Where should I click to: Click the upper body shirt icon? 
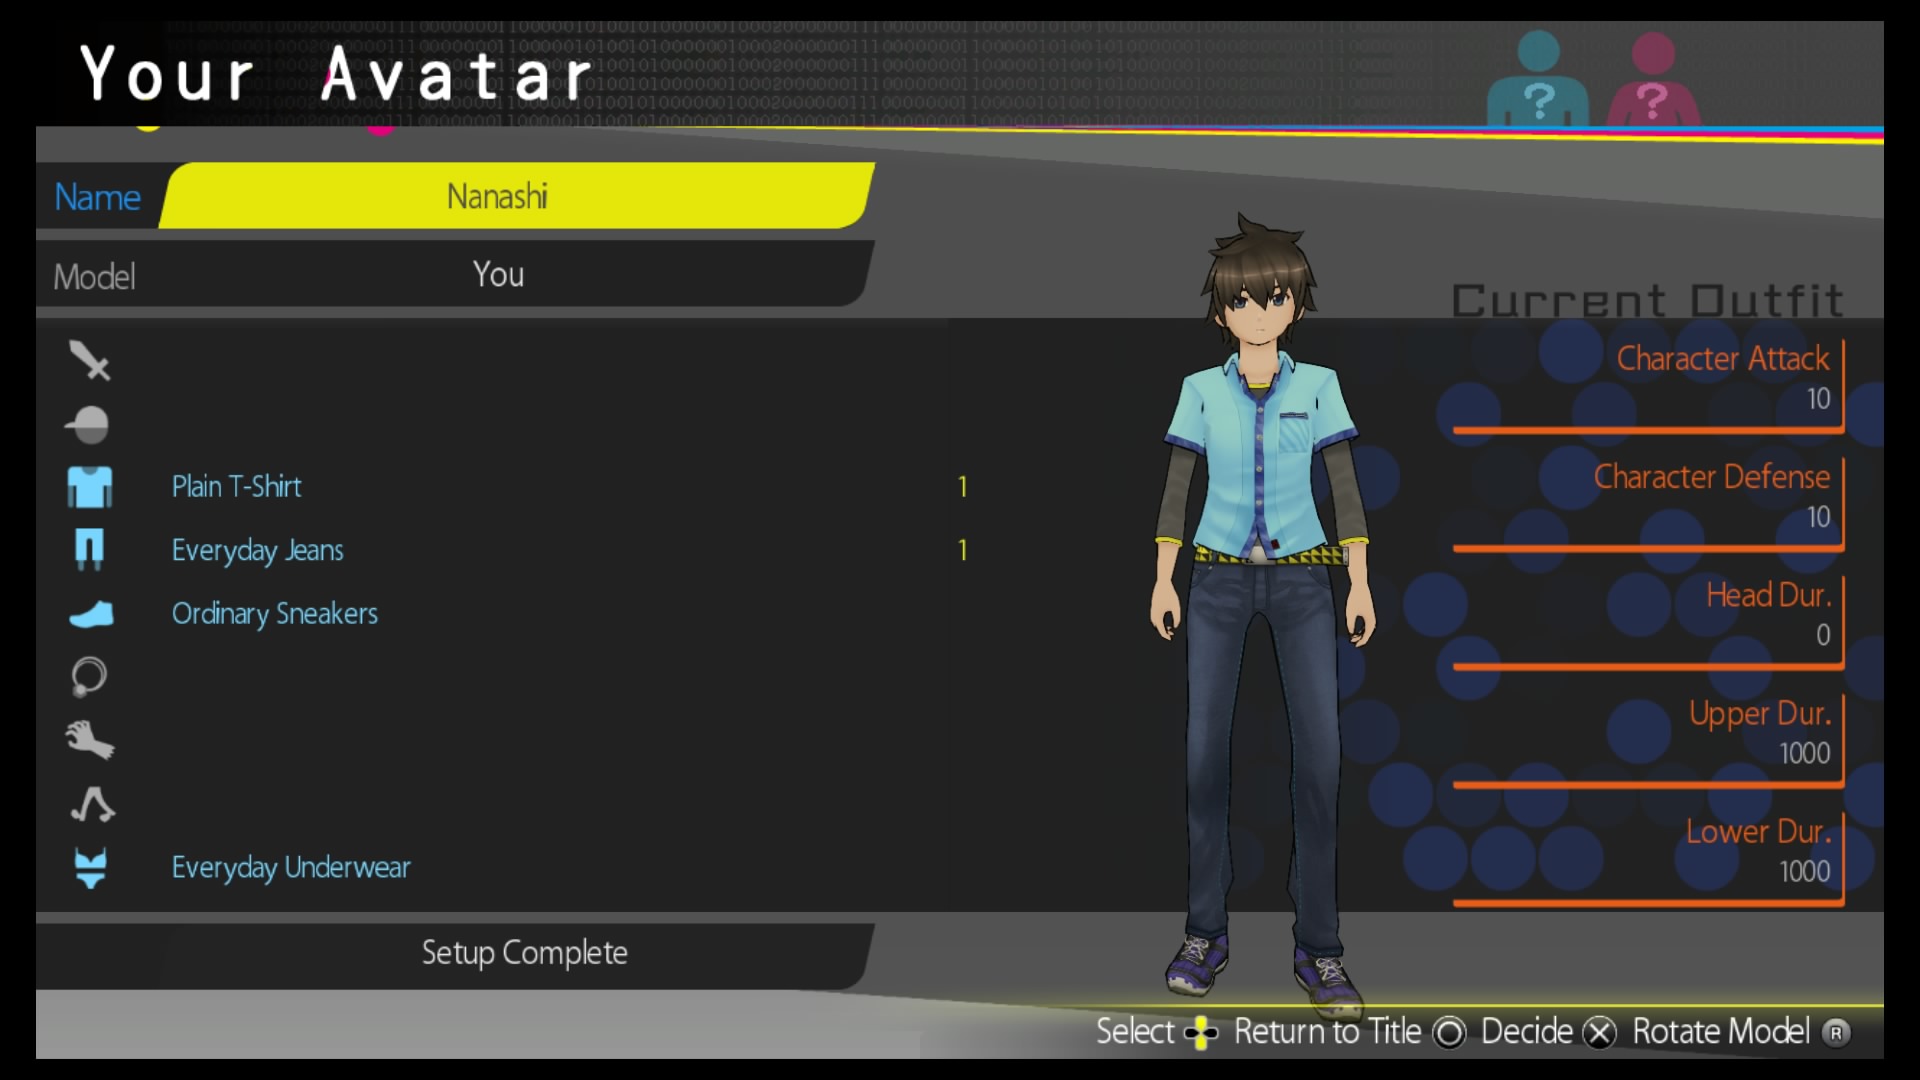click(89, 487)
